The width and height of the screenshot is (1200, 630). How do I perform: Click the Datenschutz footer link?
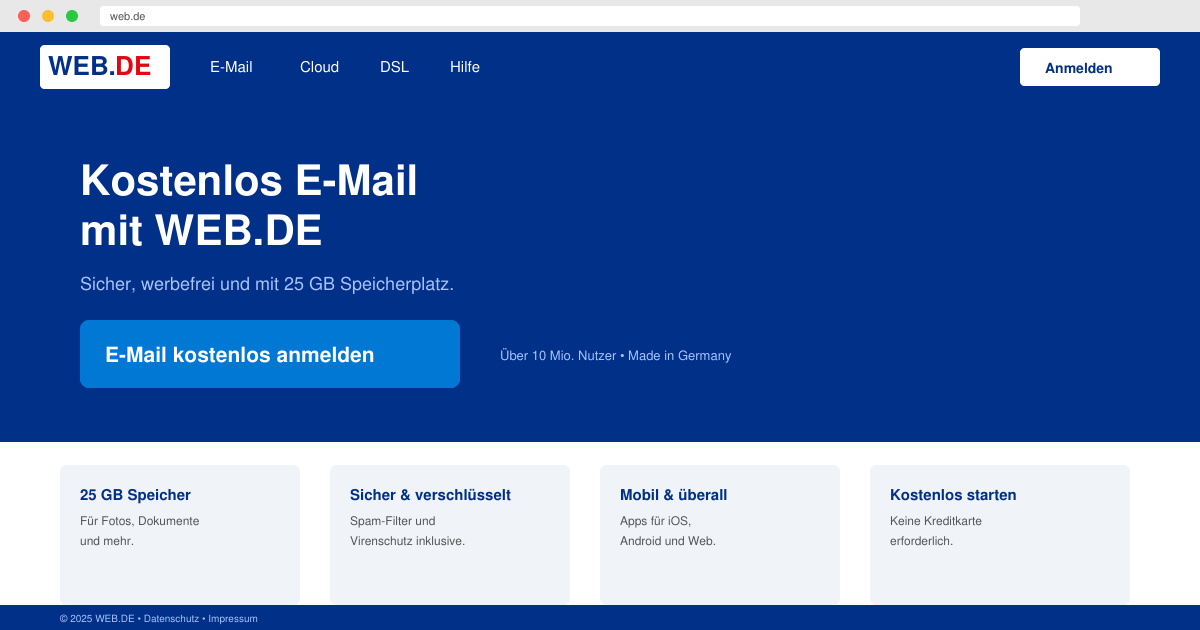pyautogui.click(x=171, y=619)
